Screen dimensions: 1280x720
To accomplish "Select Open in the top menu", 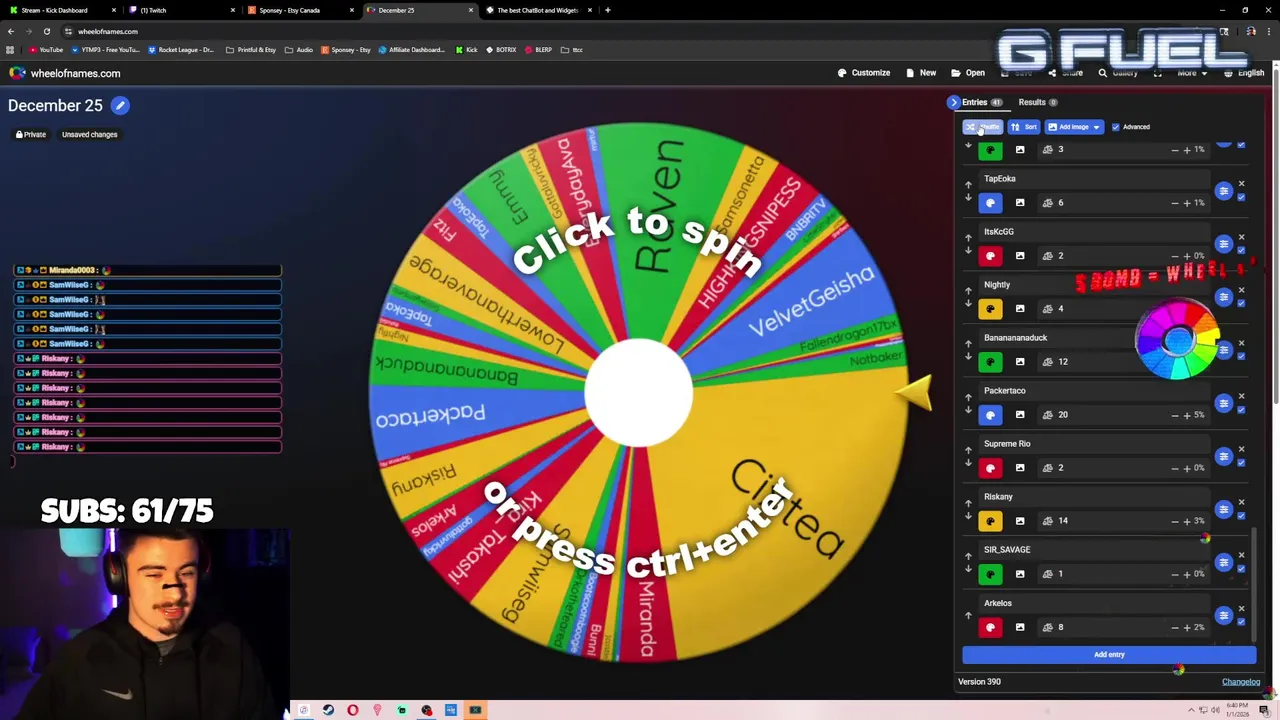I will [968, 73].
